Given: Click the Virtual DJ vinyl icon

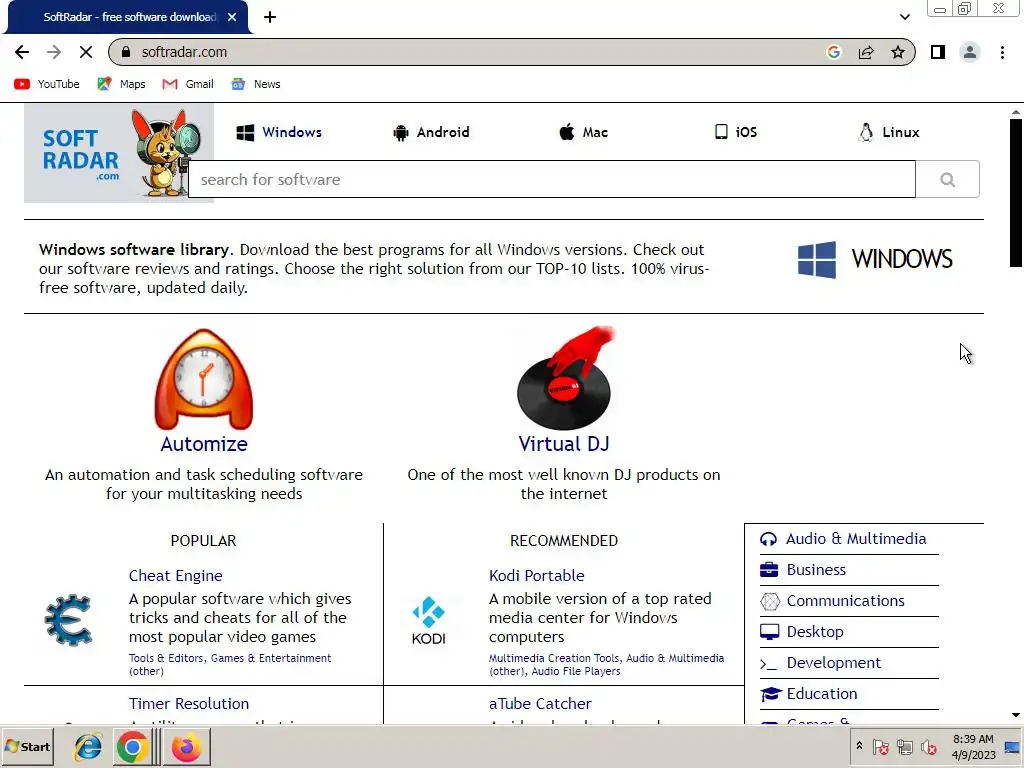Looking at the screenshot, I should (x=564, y=378).
